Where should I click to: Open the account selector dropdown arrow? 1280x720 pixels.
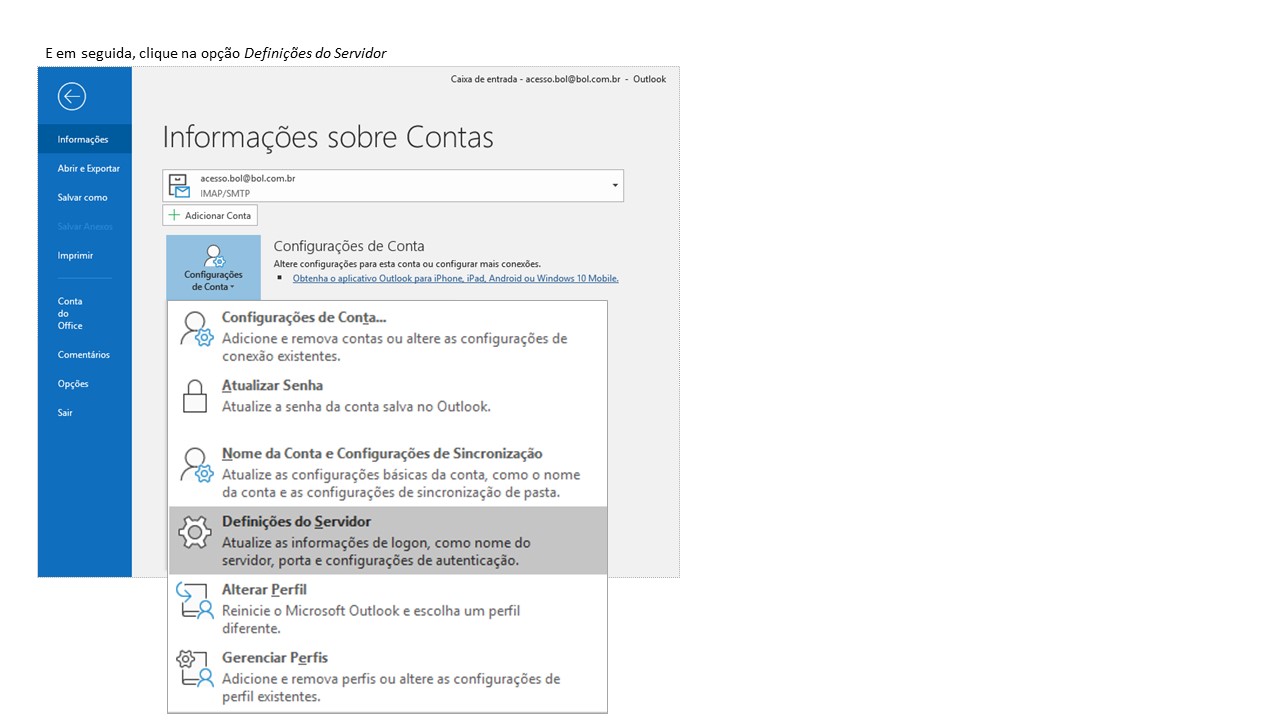615,186
